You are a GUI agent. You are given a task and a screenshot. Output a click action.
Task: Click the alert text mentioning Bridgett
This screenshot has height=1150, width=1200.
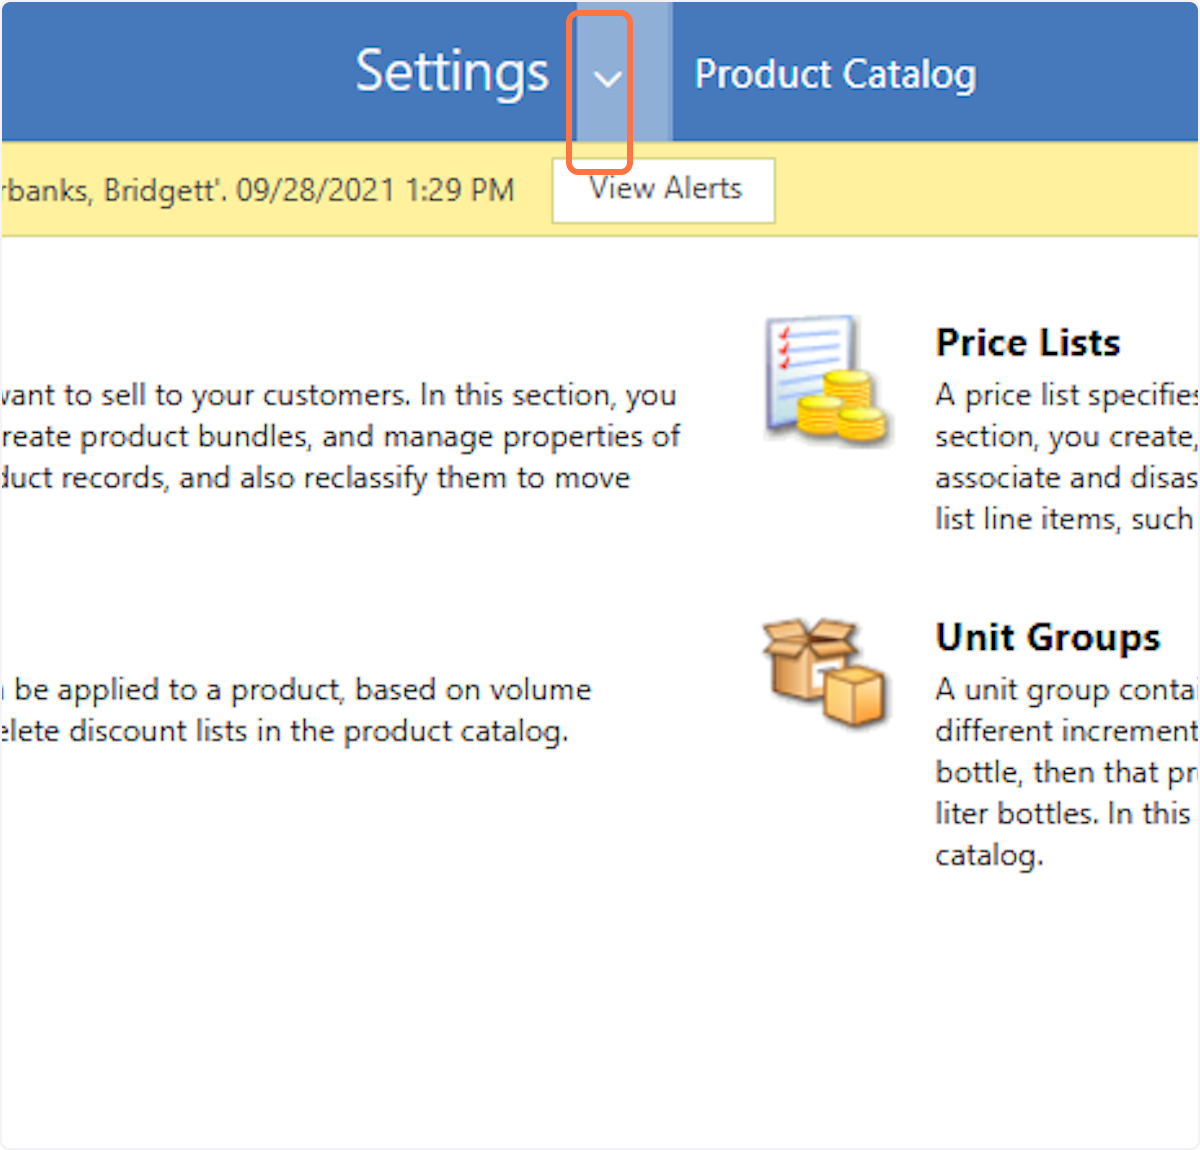[110, 190]
